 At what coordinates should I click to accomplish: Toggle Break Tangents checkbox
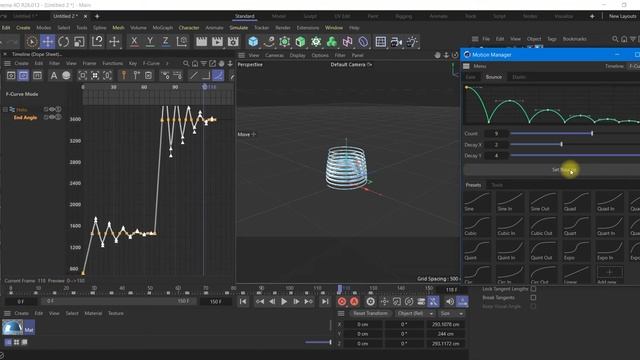[x=533, y=298]
